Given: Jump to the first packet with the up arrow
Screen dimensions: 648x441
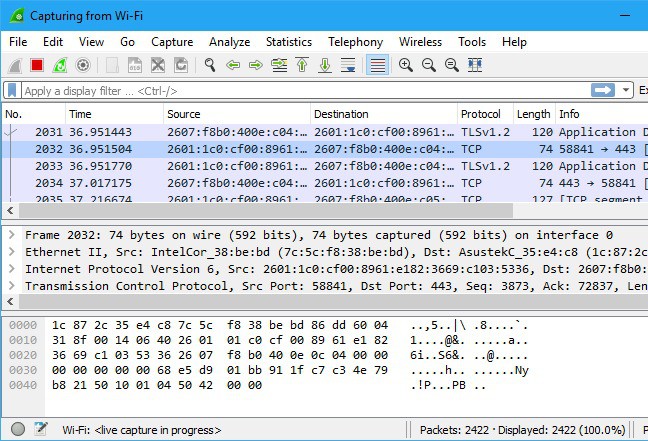Looking at the screenshot, I should coord(302,65).
